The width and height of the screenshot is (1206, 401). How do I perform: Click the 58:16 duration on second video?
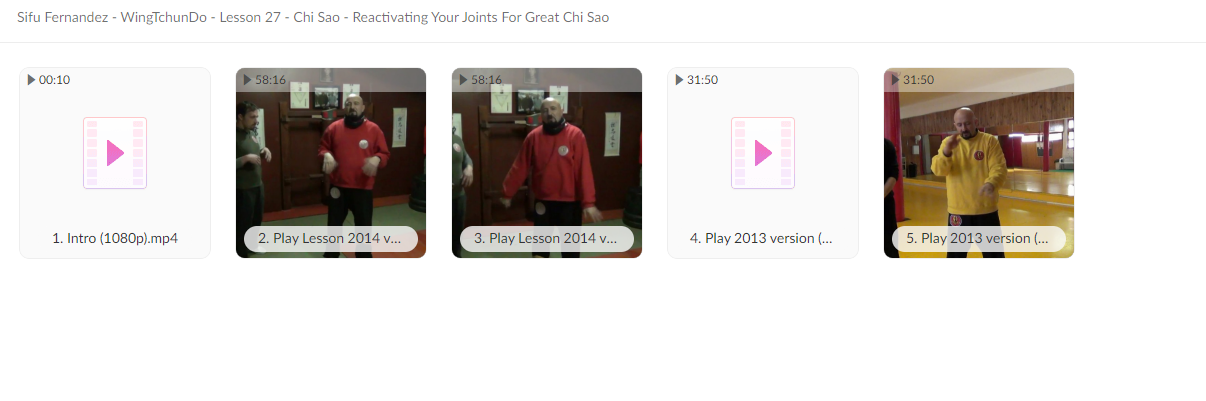[270, 80]
